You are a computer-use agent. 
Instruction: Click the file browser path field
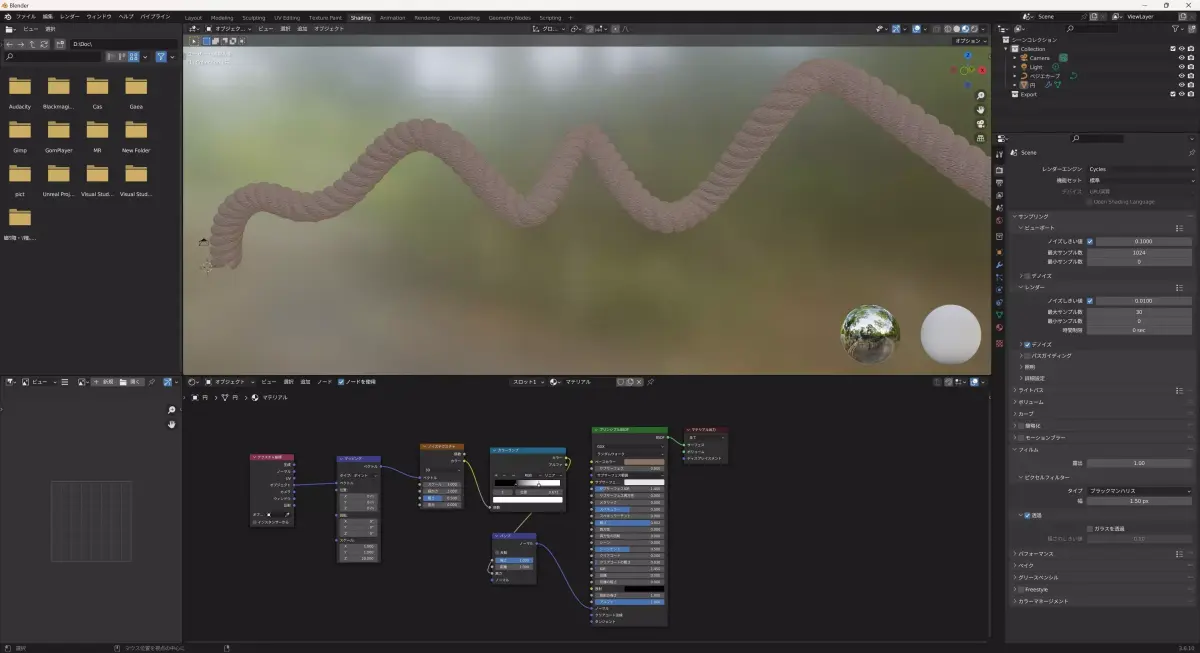coord(123,44)
